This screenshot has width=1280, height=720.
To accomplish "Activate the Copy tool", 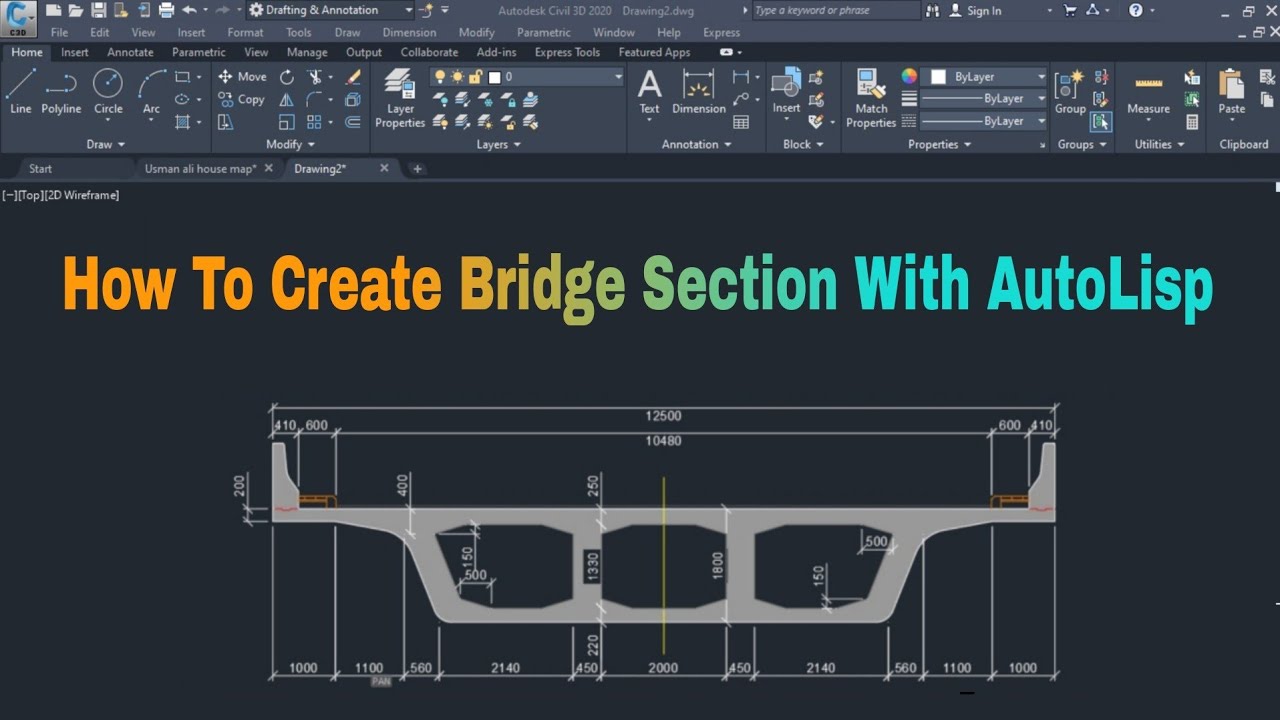I will click(242, 99).
